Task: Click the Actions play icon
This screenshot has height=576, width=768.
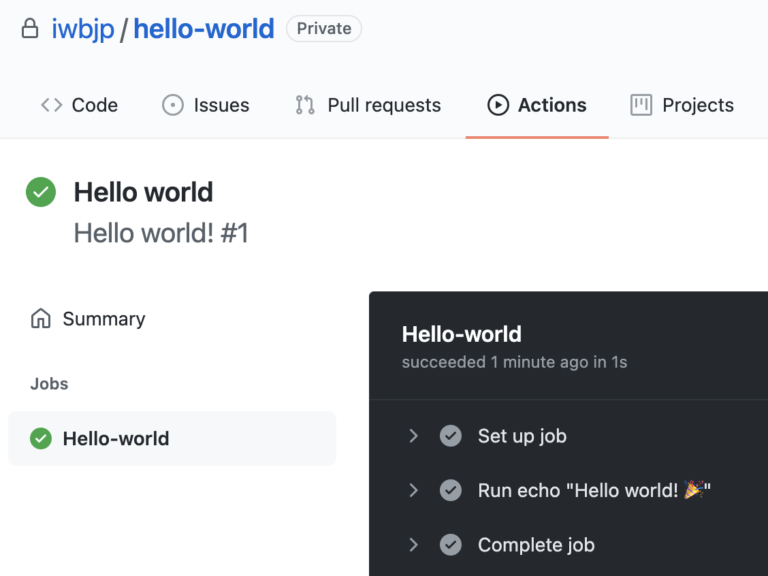Action: (x=498, y=105)
